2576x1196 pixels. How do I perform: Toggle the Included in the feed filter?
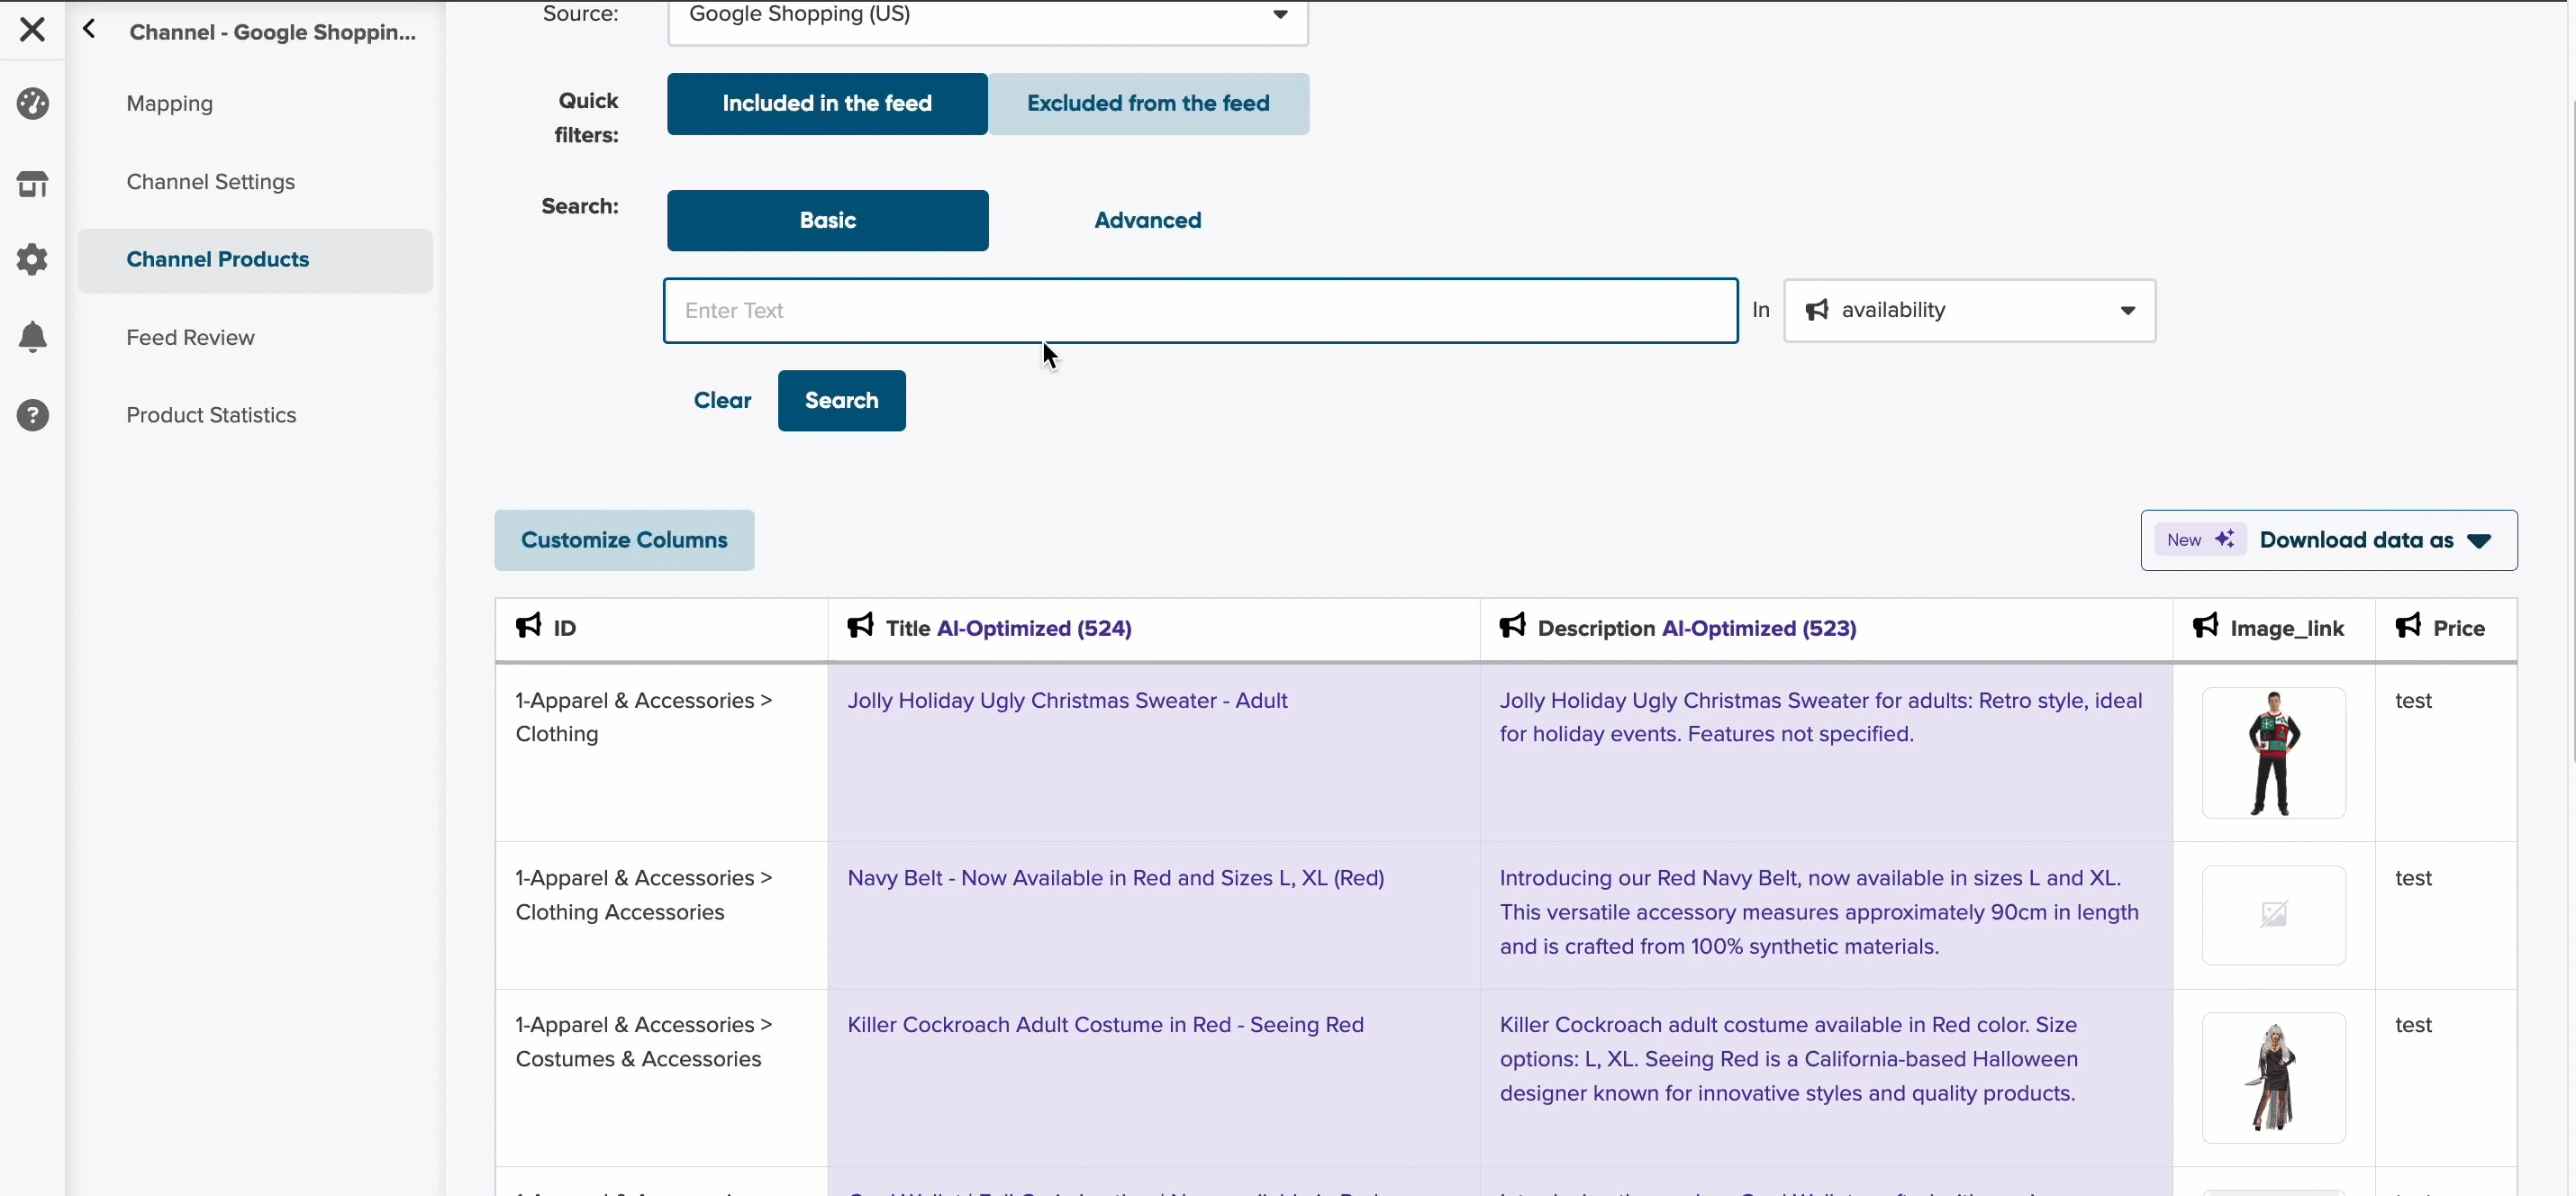click(827, 104)
